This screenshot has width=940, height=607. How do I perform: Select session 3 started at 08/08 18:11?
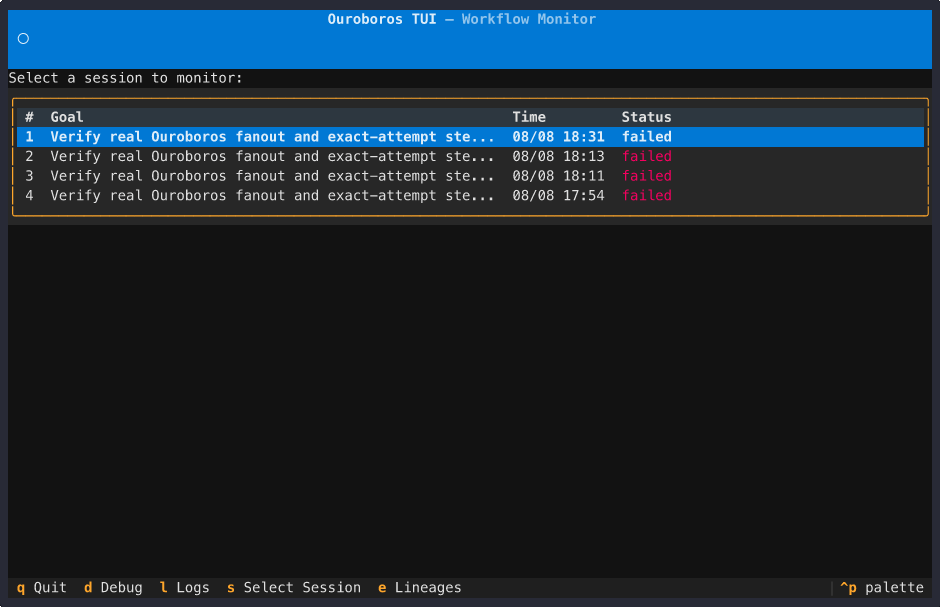(x=470, y=176)
